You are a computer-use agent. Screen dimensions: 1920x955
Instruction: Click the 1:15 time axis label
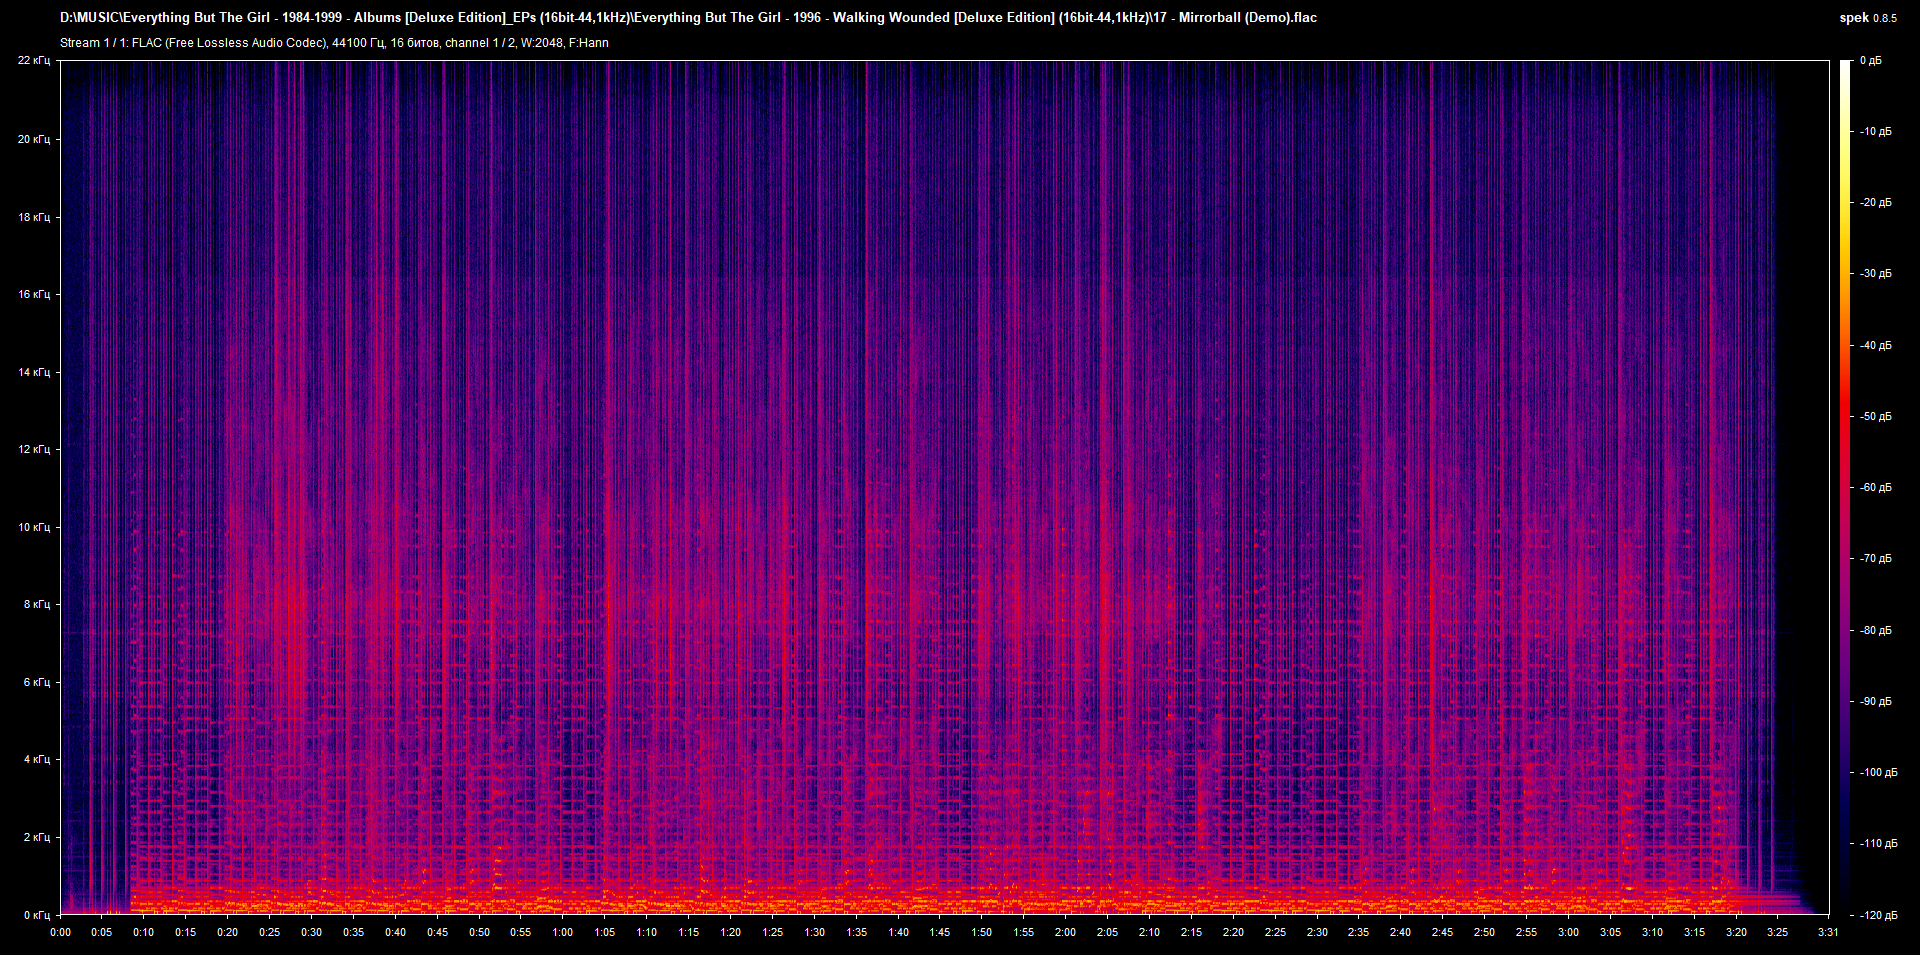pyautogui.click(x=689, y=933)
